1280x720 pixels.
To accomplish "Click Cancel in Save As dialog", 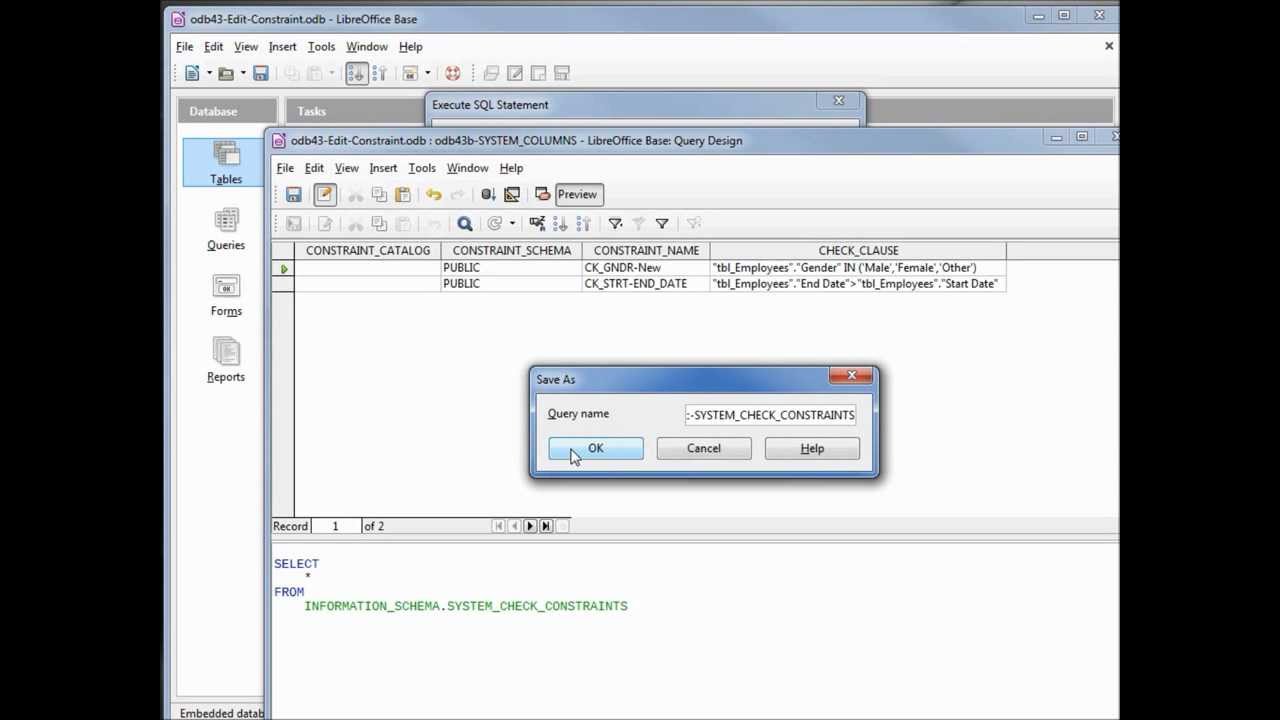I will 704,448.
